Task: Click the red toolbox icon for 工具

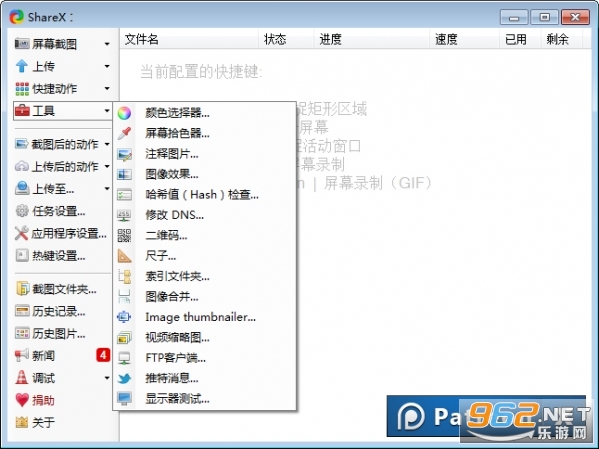Action: (22, 111)
